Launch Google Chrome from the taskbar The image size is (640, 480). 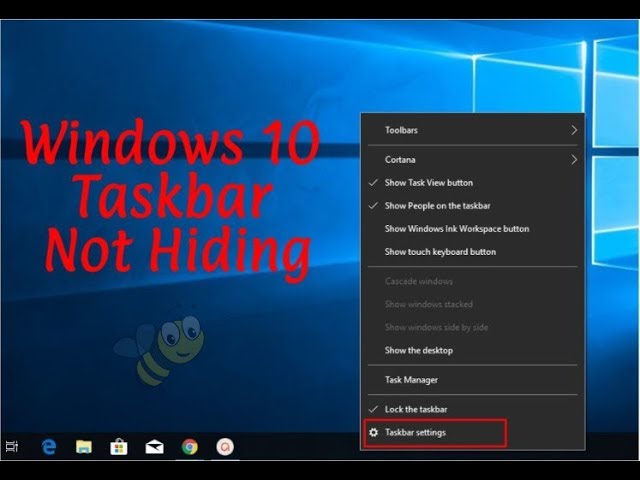click(190, 447)
